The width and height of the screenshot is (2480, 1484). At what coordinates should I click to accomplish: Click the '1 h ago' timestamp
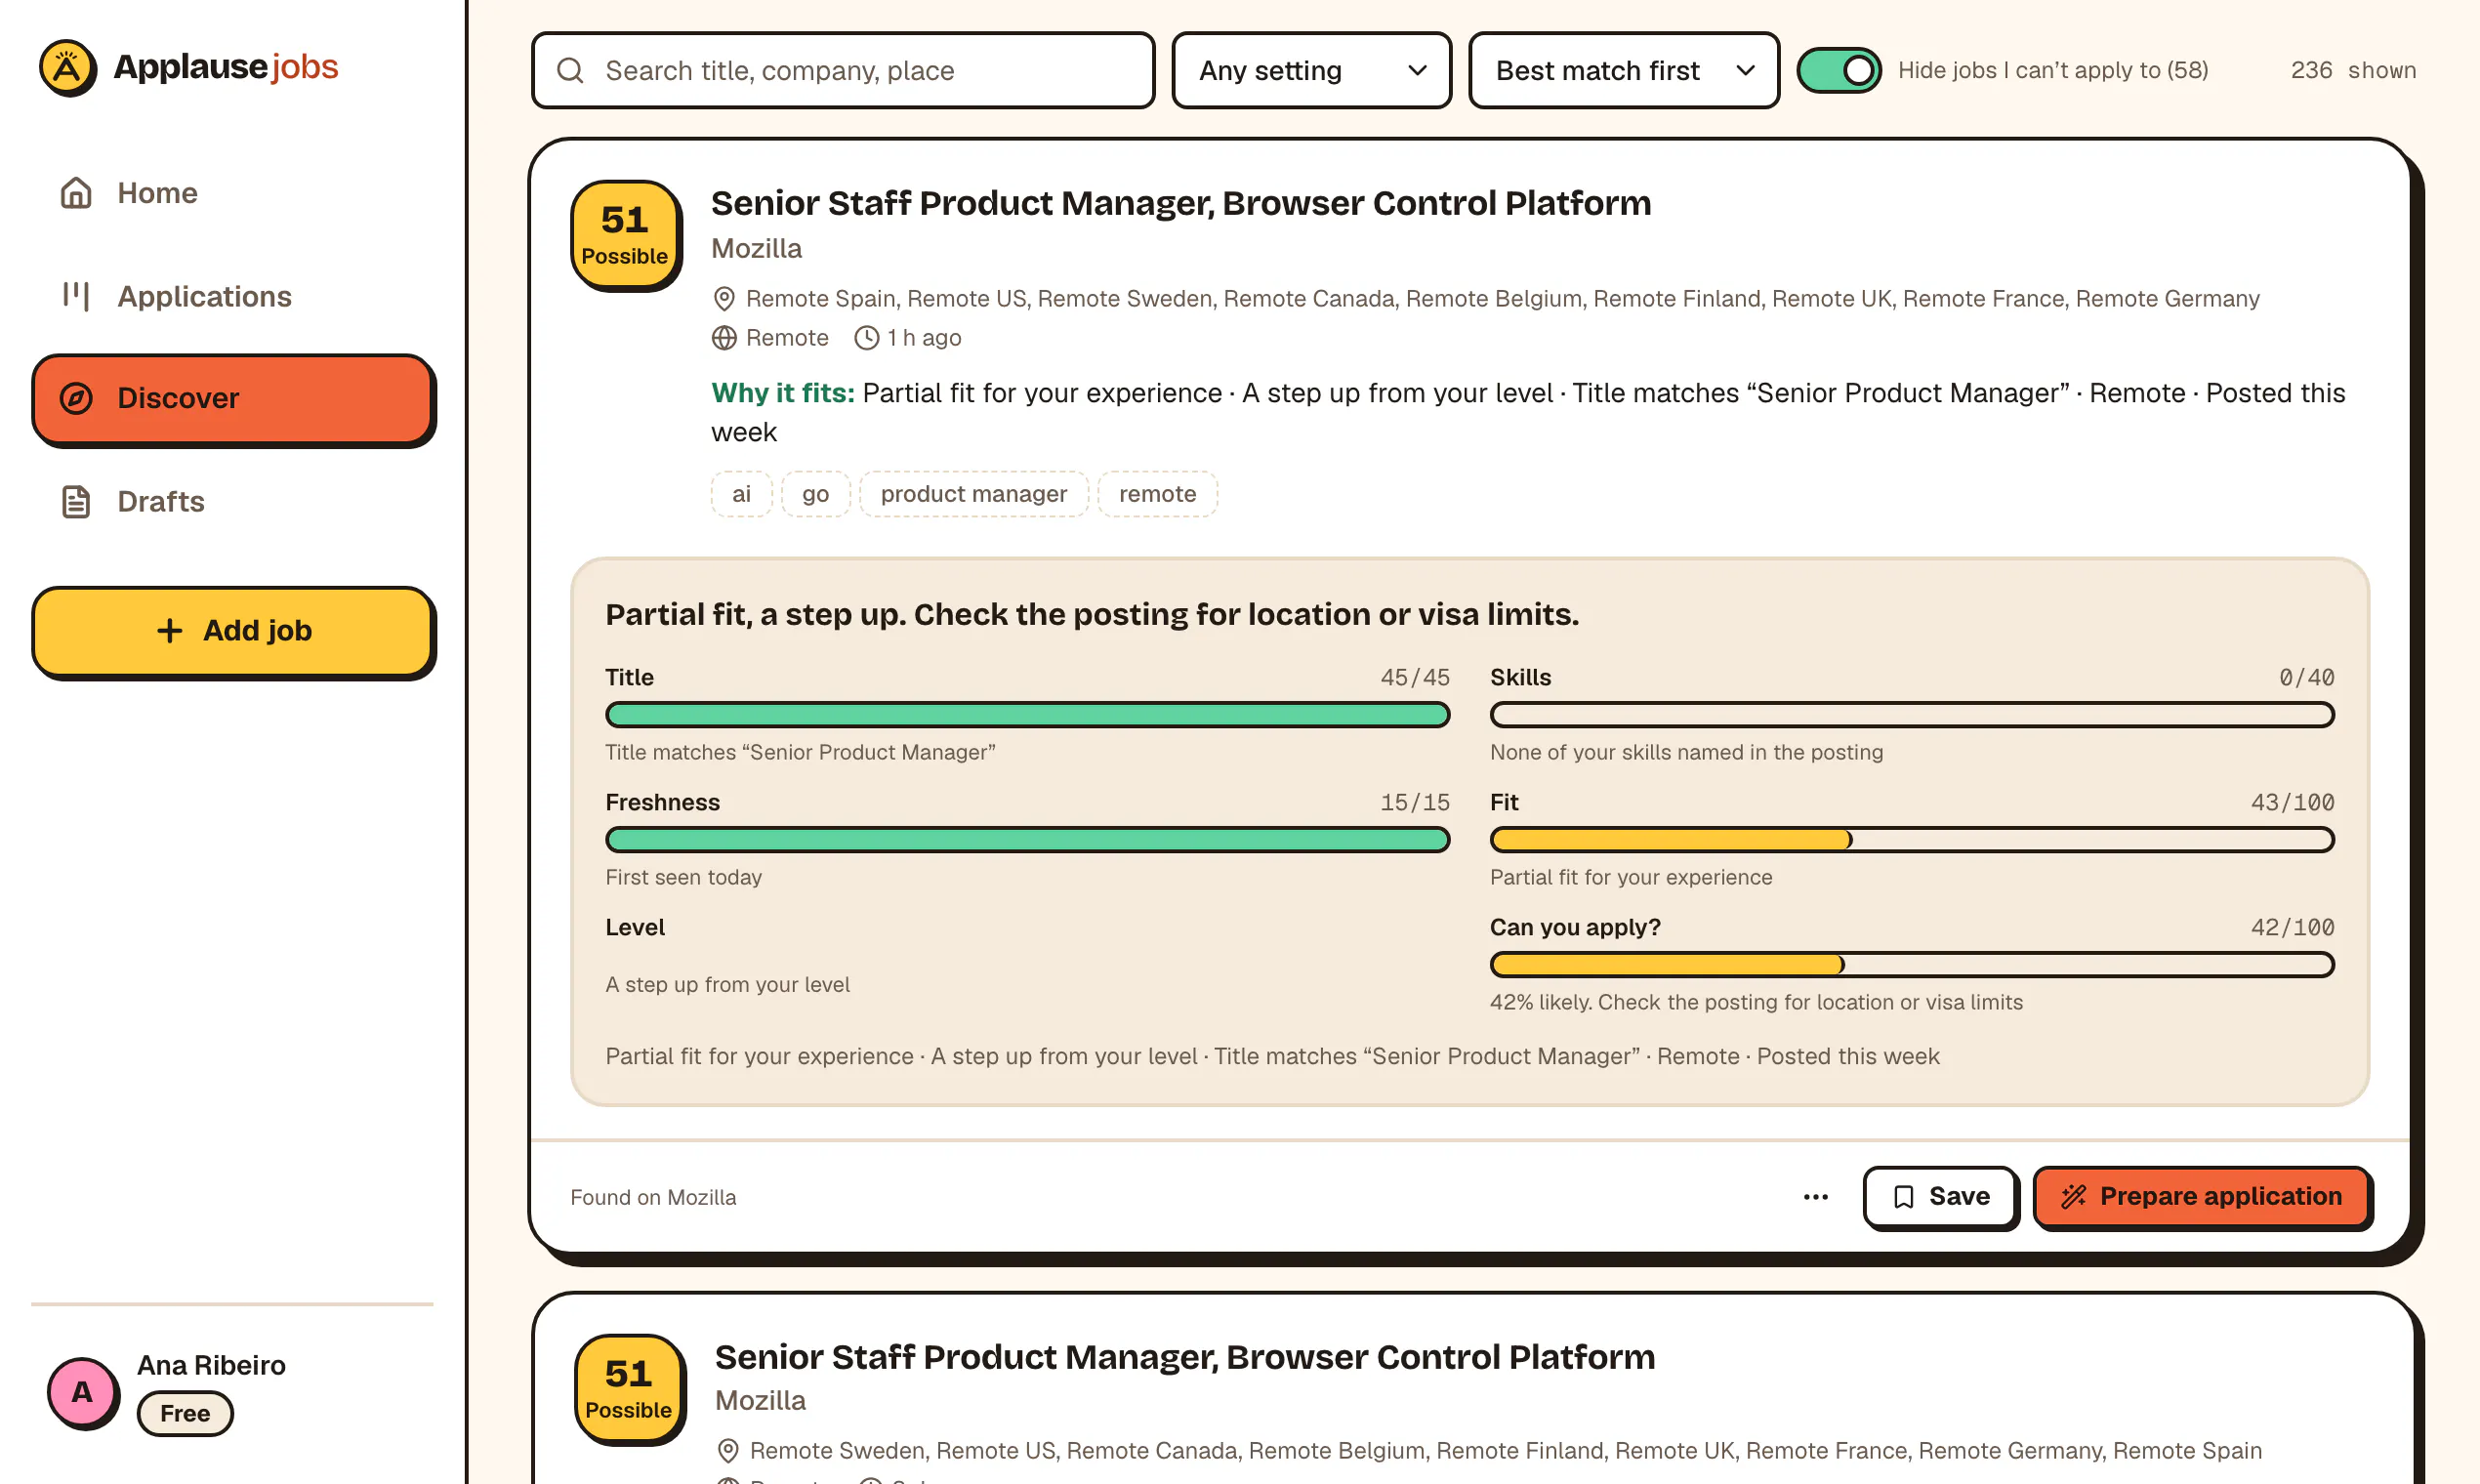pyautogui.click(x=924, y=338)
